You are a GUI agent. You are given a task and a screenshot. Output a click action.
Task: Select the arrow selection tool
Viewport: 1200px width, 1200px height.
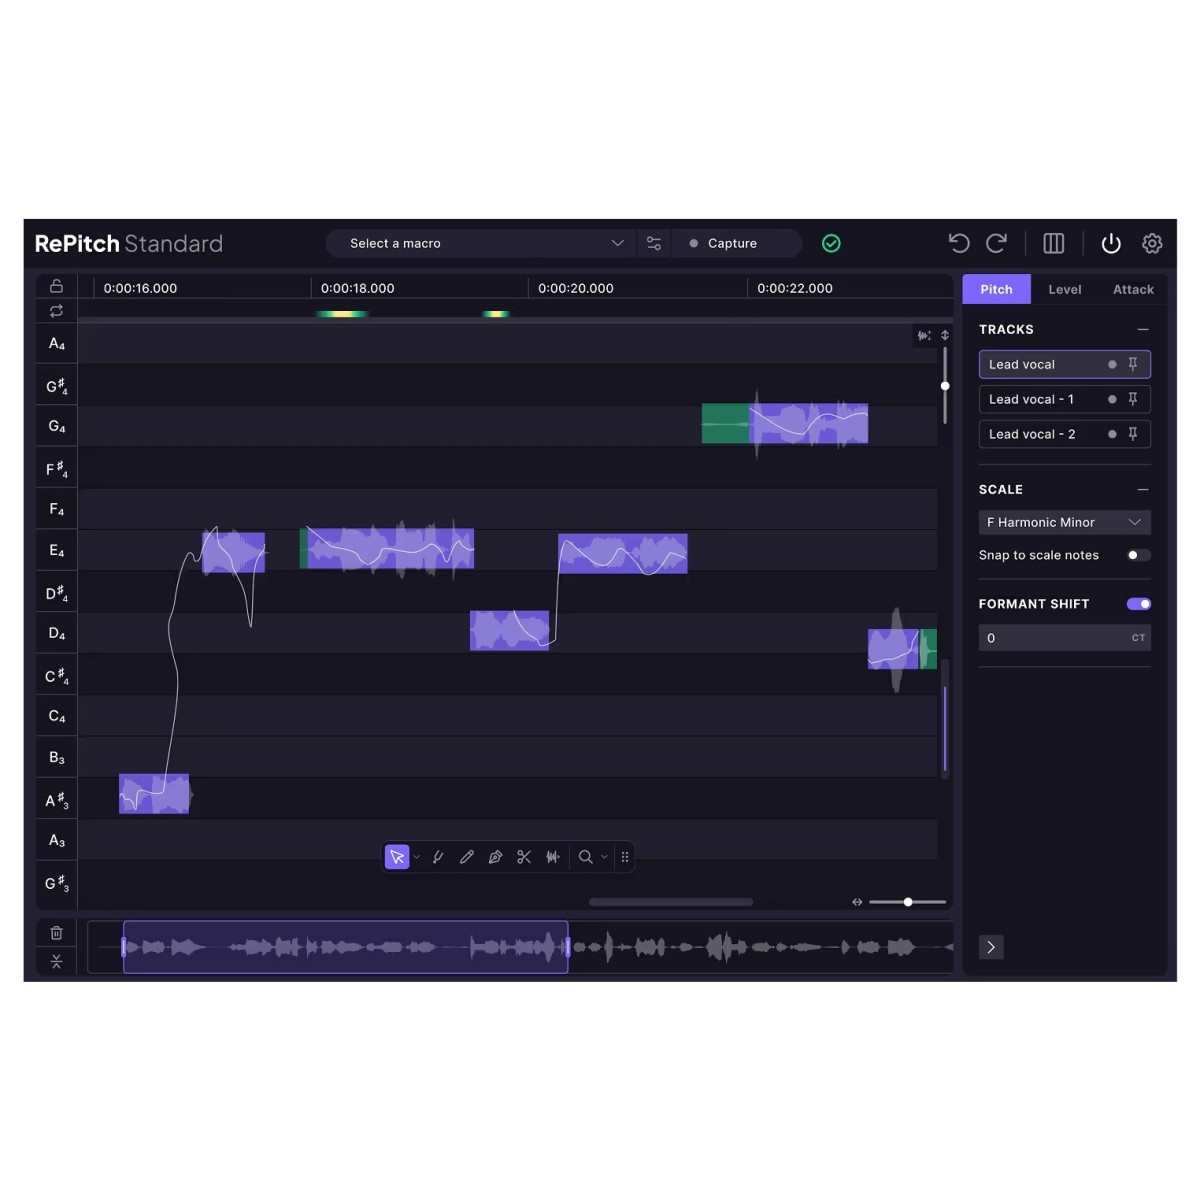pos(398,857)
